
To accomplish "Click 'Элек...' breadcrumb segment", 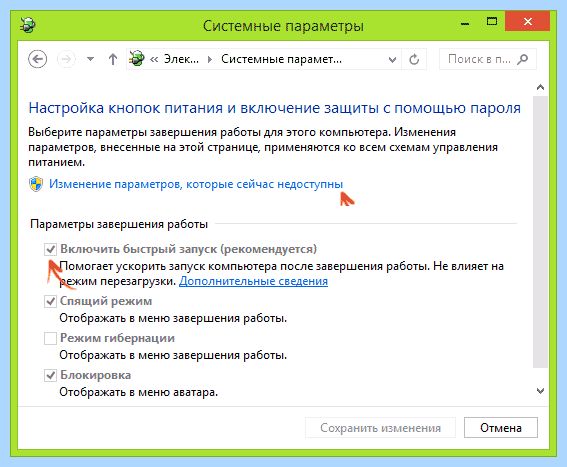I will point(181,59).
